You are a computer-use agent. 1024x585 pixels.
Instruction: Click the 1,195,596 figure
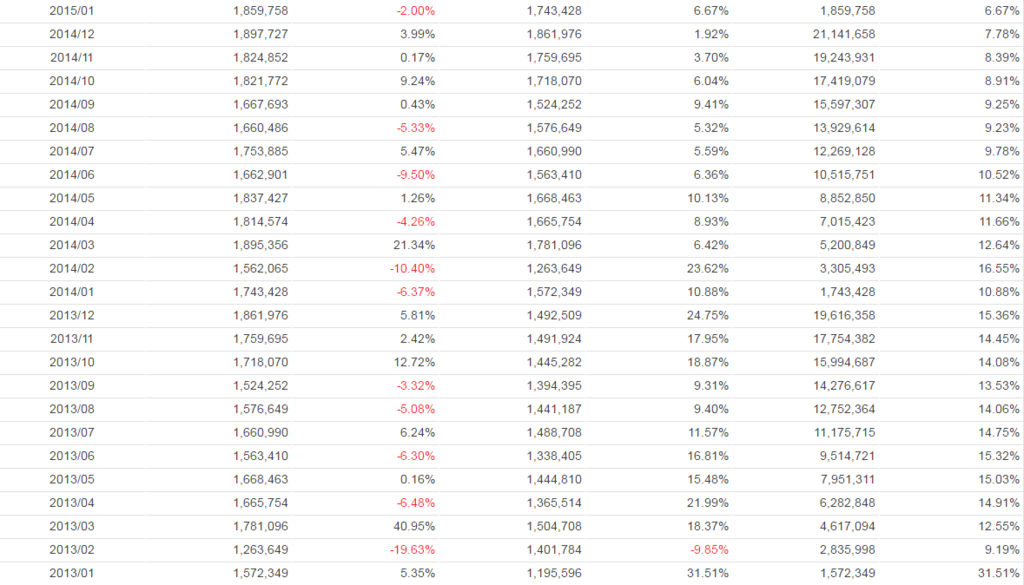(x=554, y=573)
